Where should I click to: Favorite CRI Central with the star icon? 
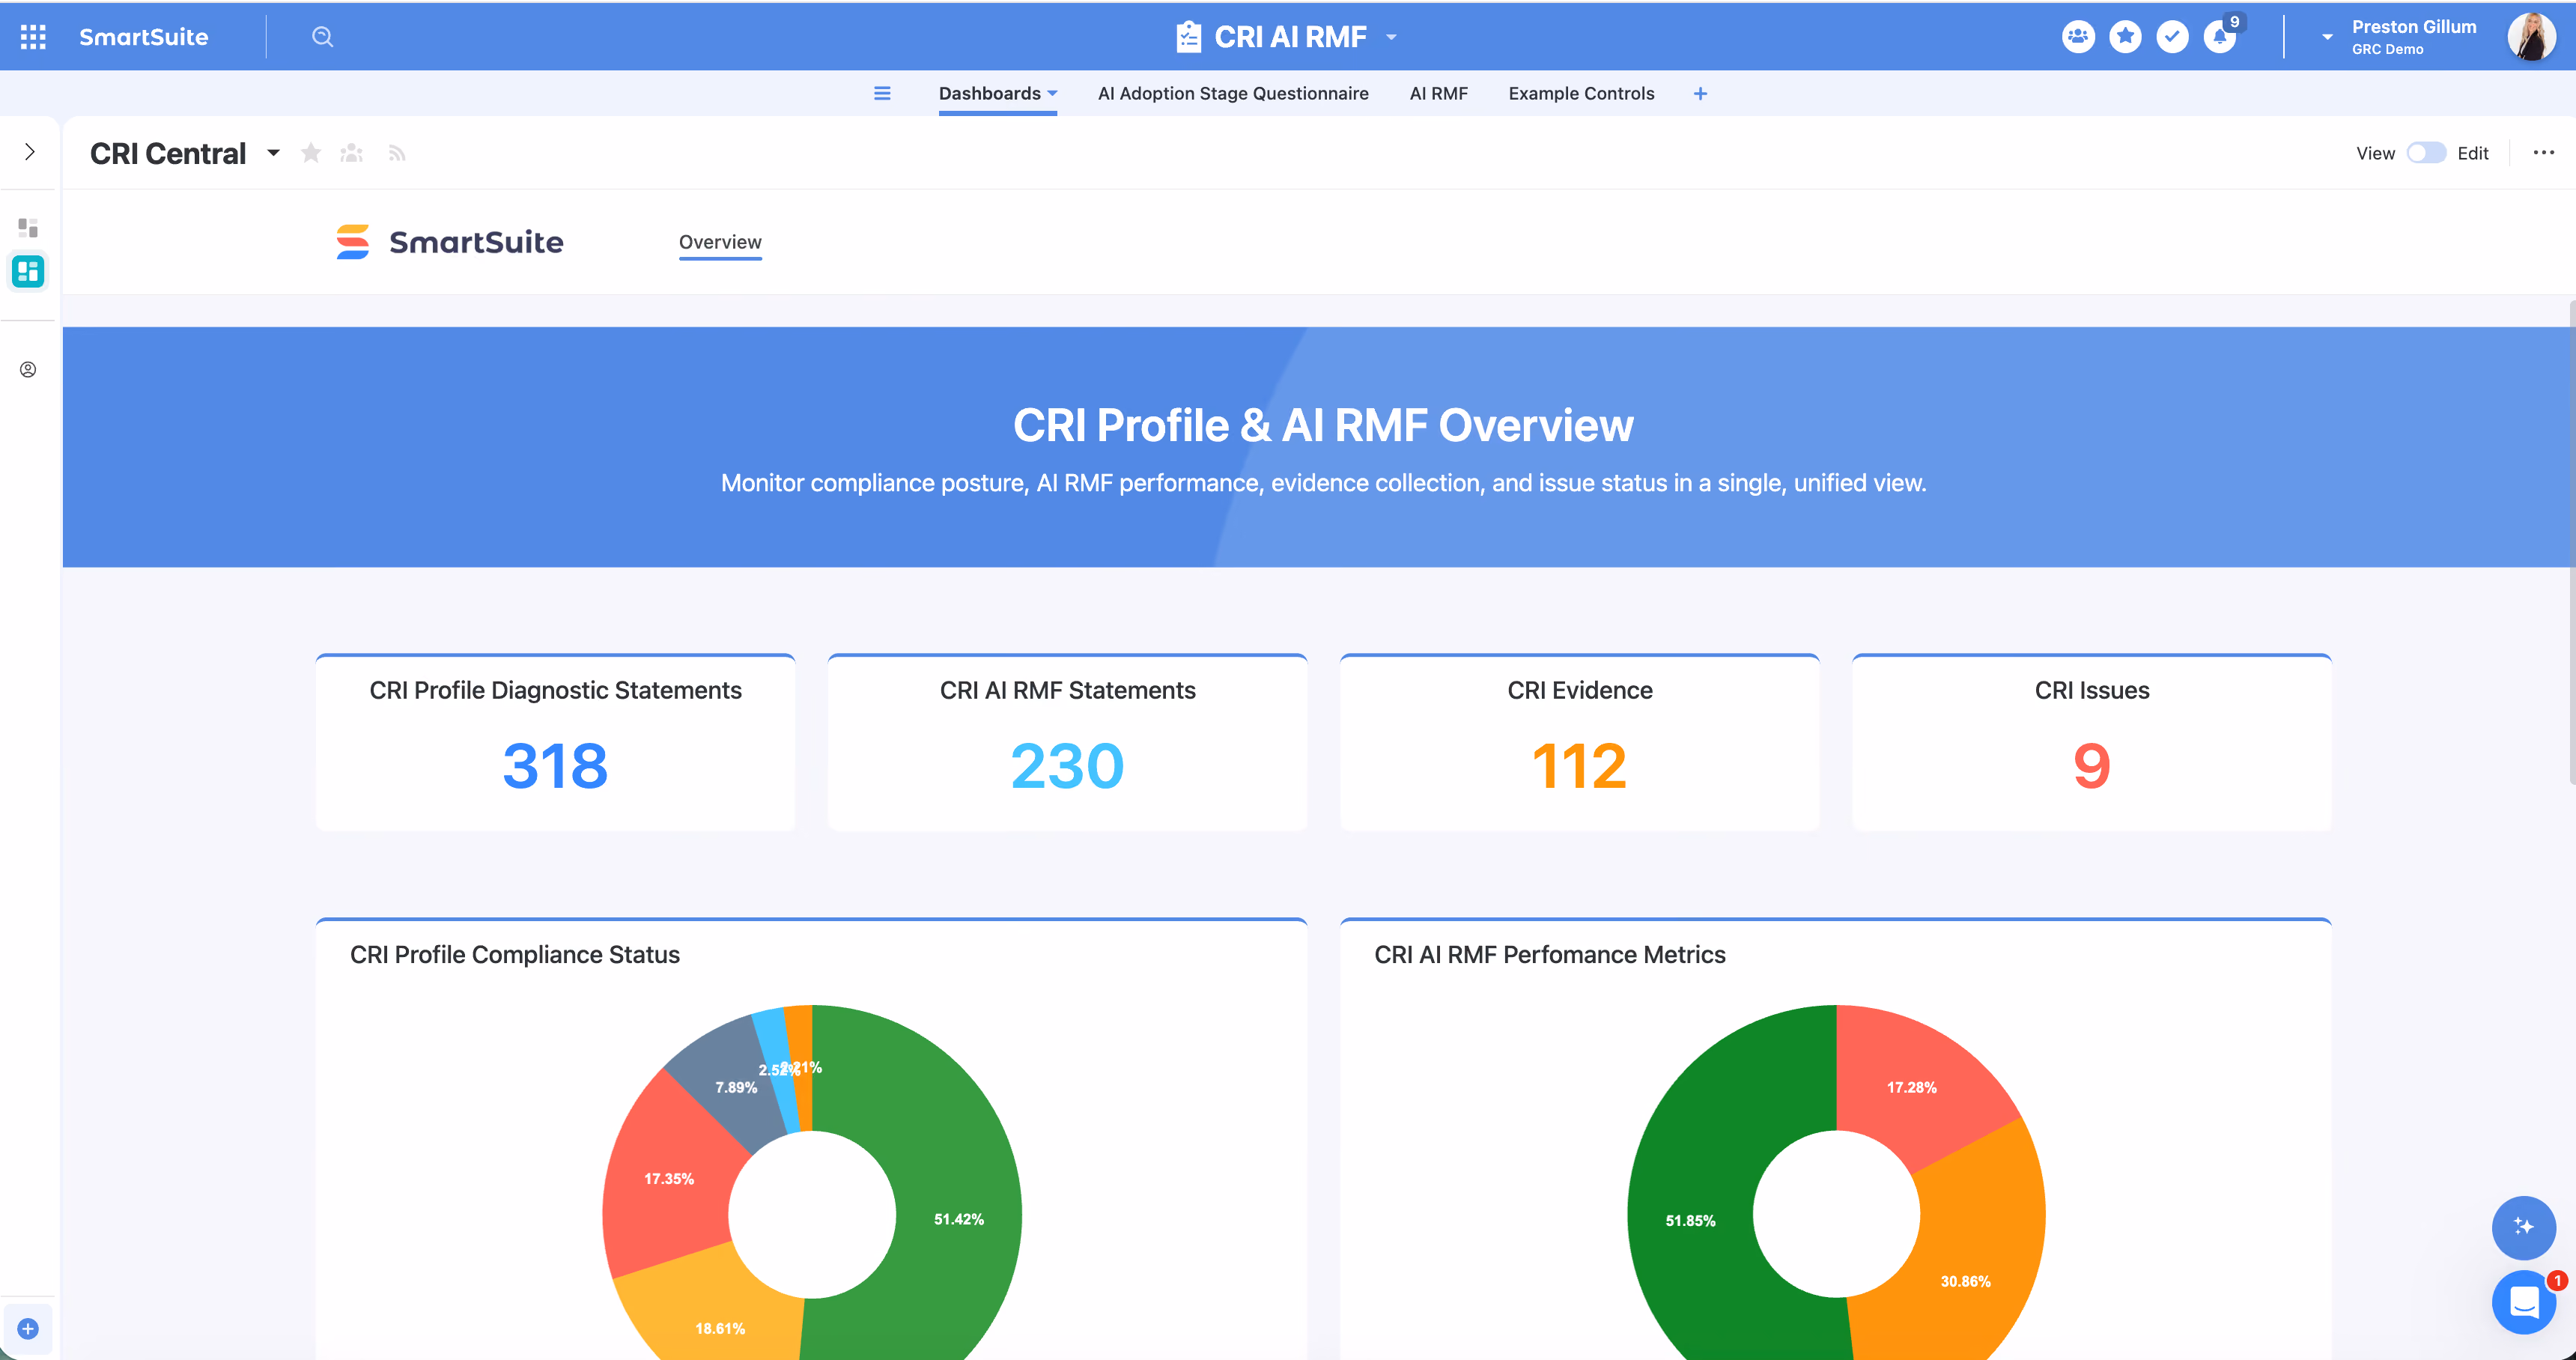click(x=311, y=153)
